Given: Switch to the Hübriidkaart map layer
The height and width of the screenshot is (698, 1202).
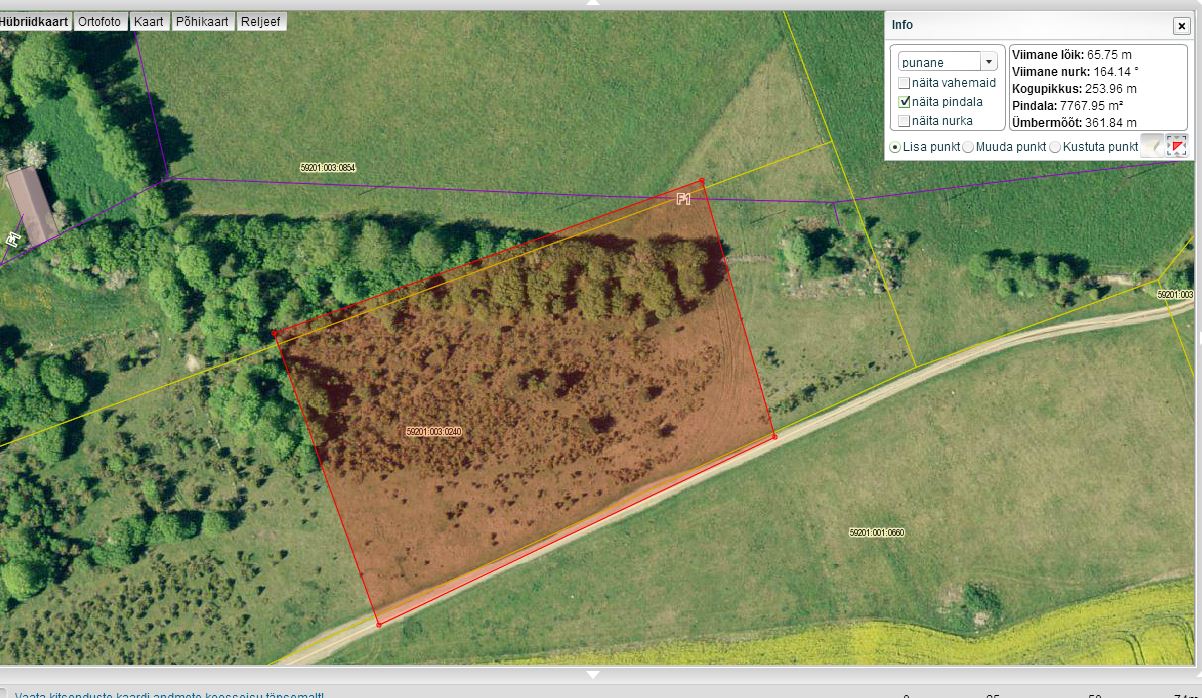Looking at the screenshot, I should (35, 21).
